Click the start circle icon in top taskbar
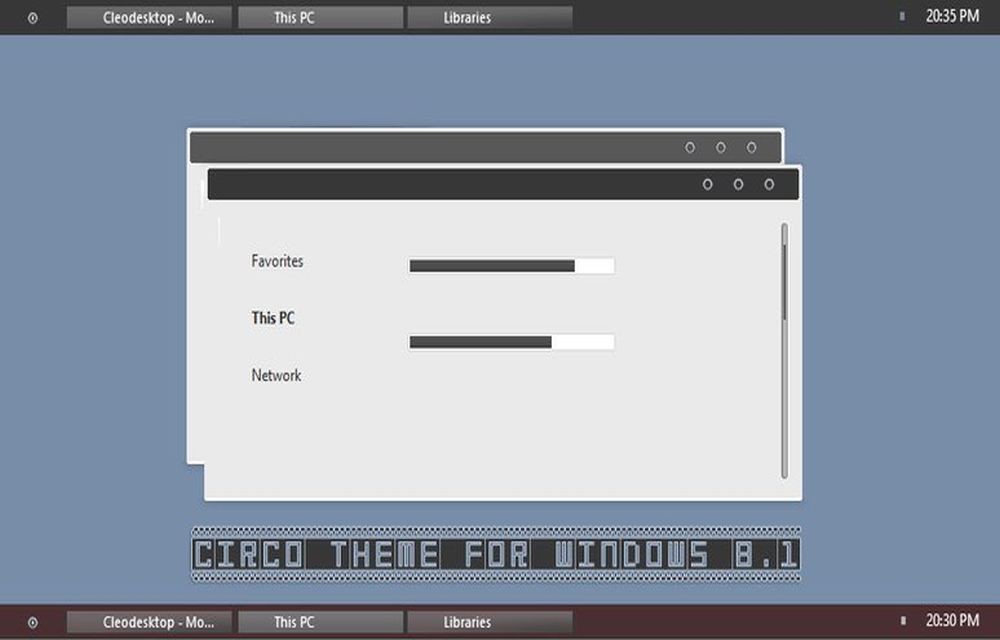1000x640 pixels. (33, 18)
